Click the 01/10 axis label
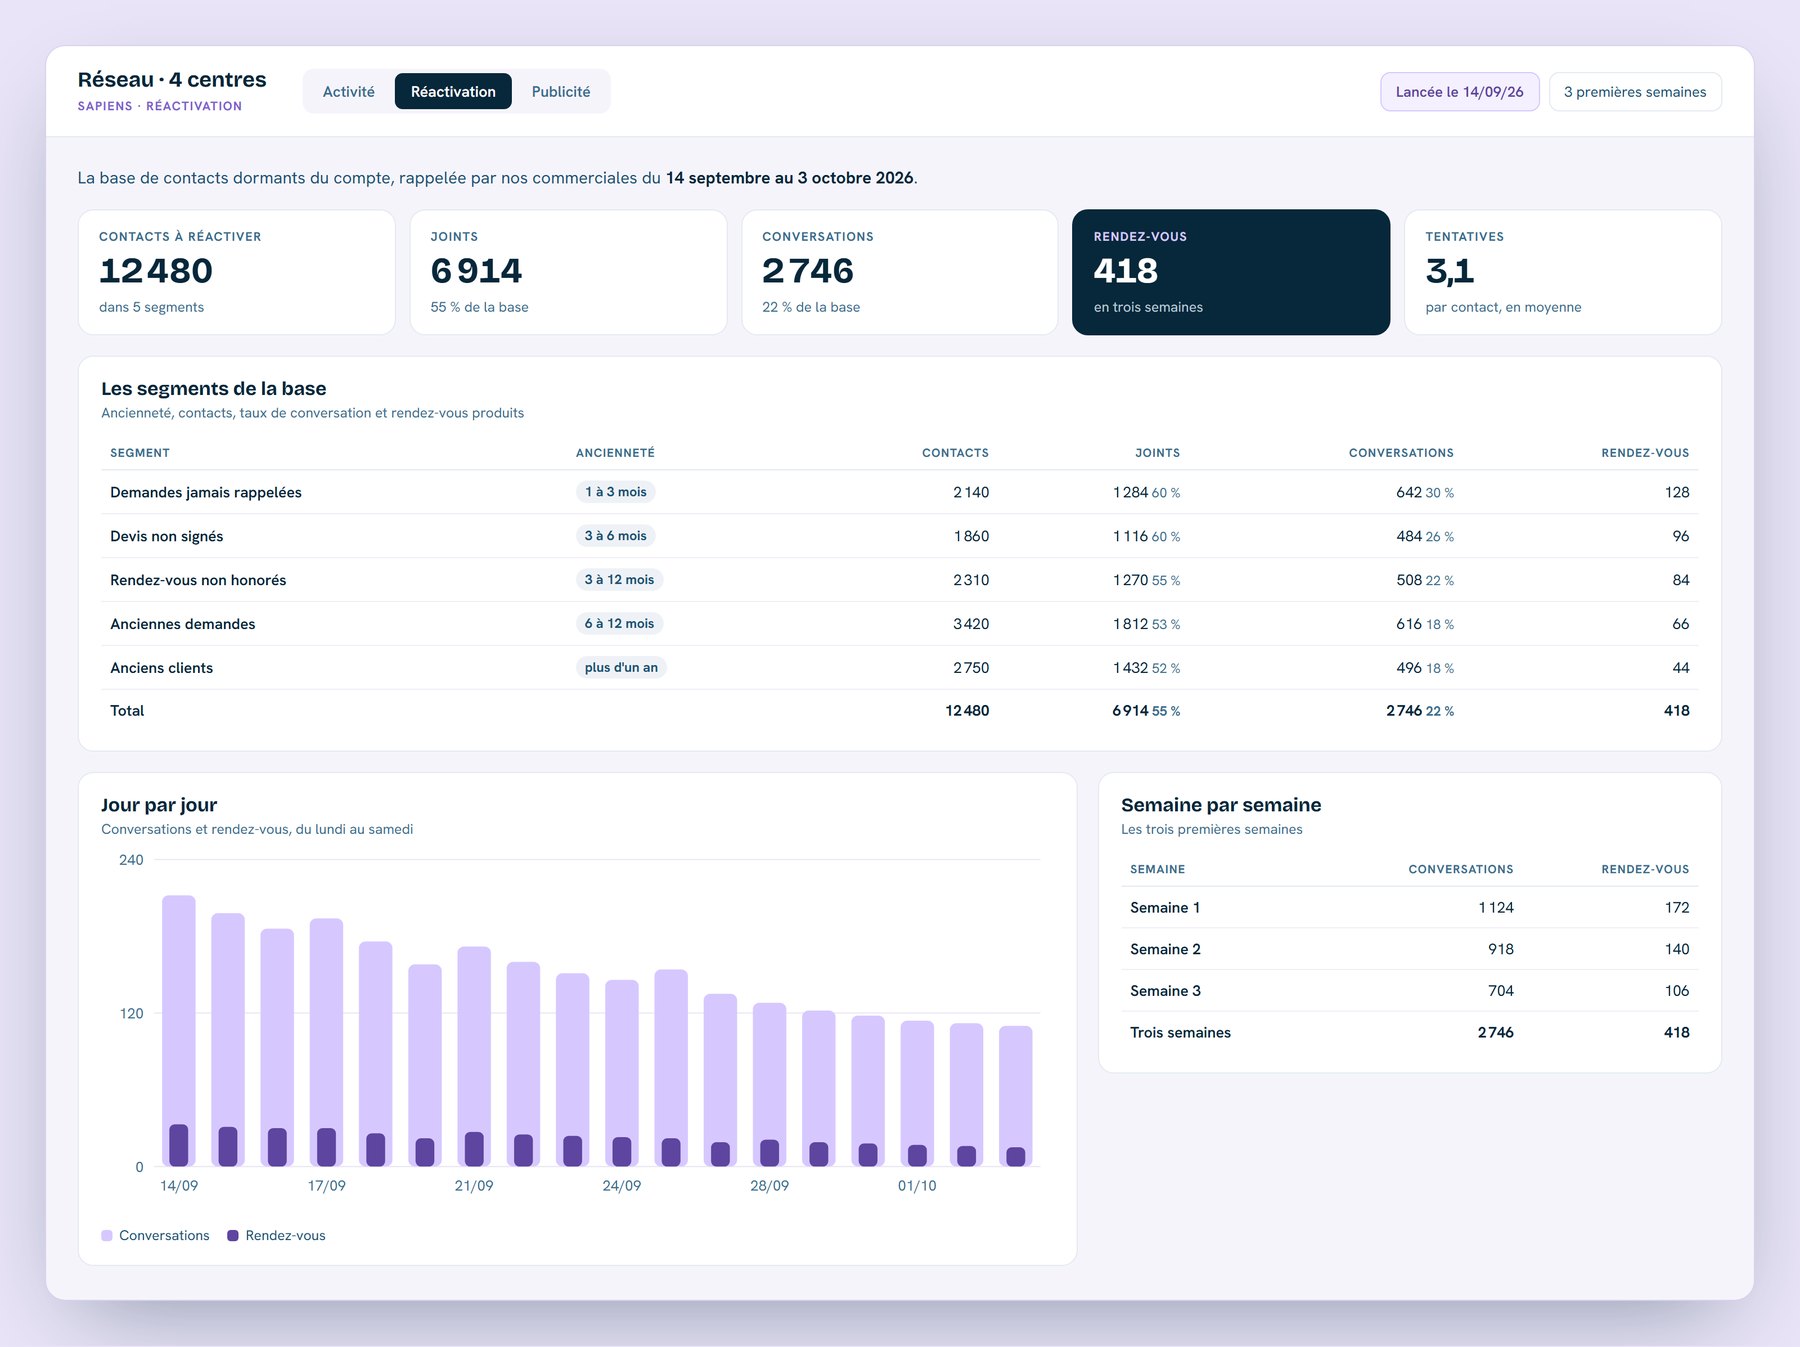Image resolution: width=1800 pixels, height=1347 pixels. click(917, 1186)
